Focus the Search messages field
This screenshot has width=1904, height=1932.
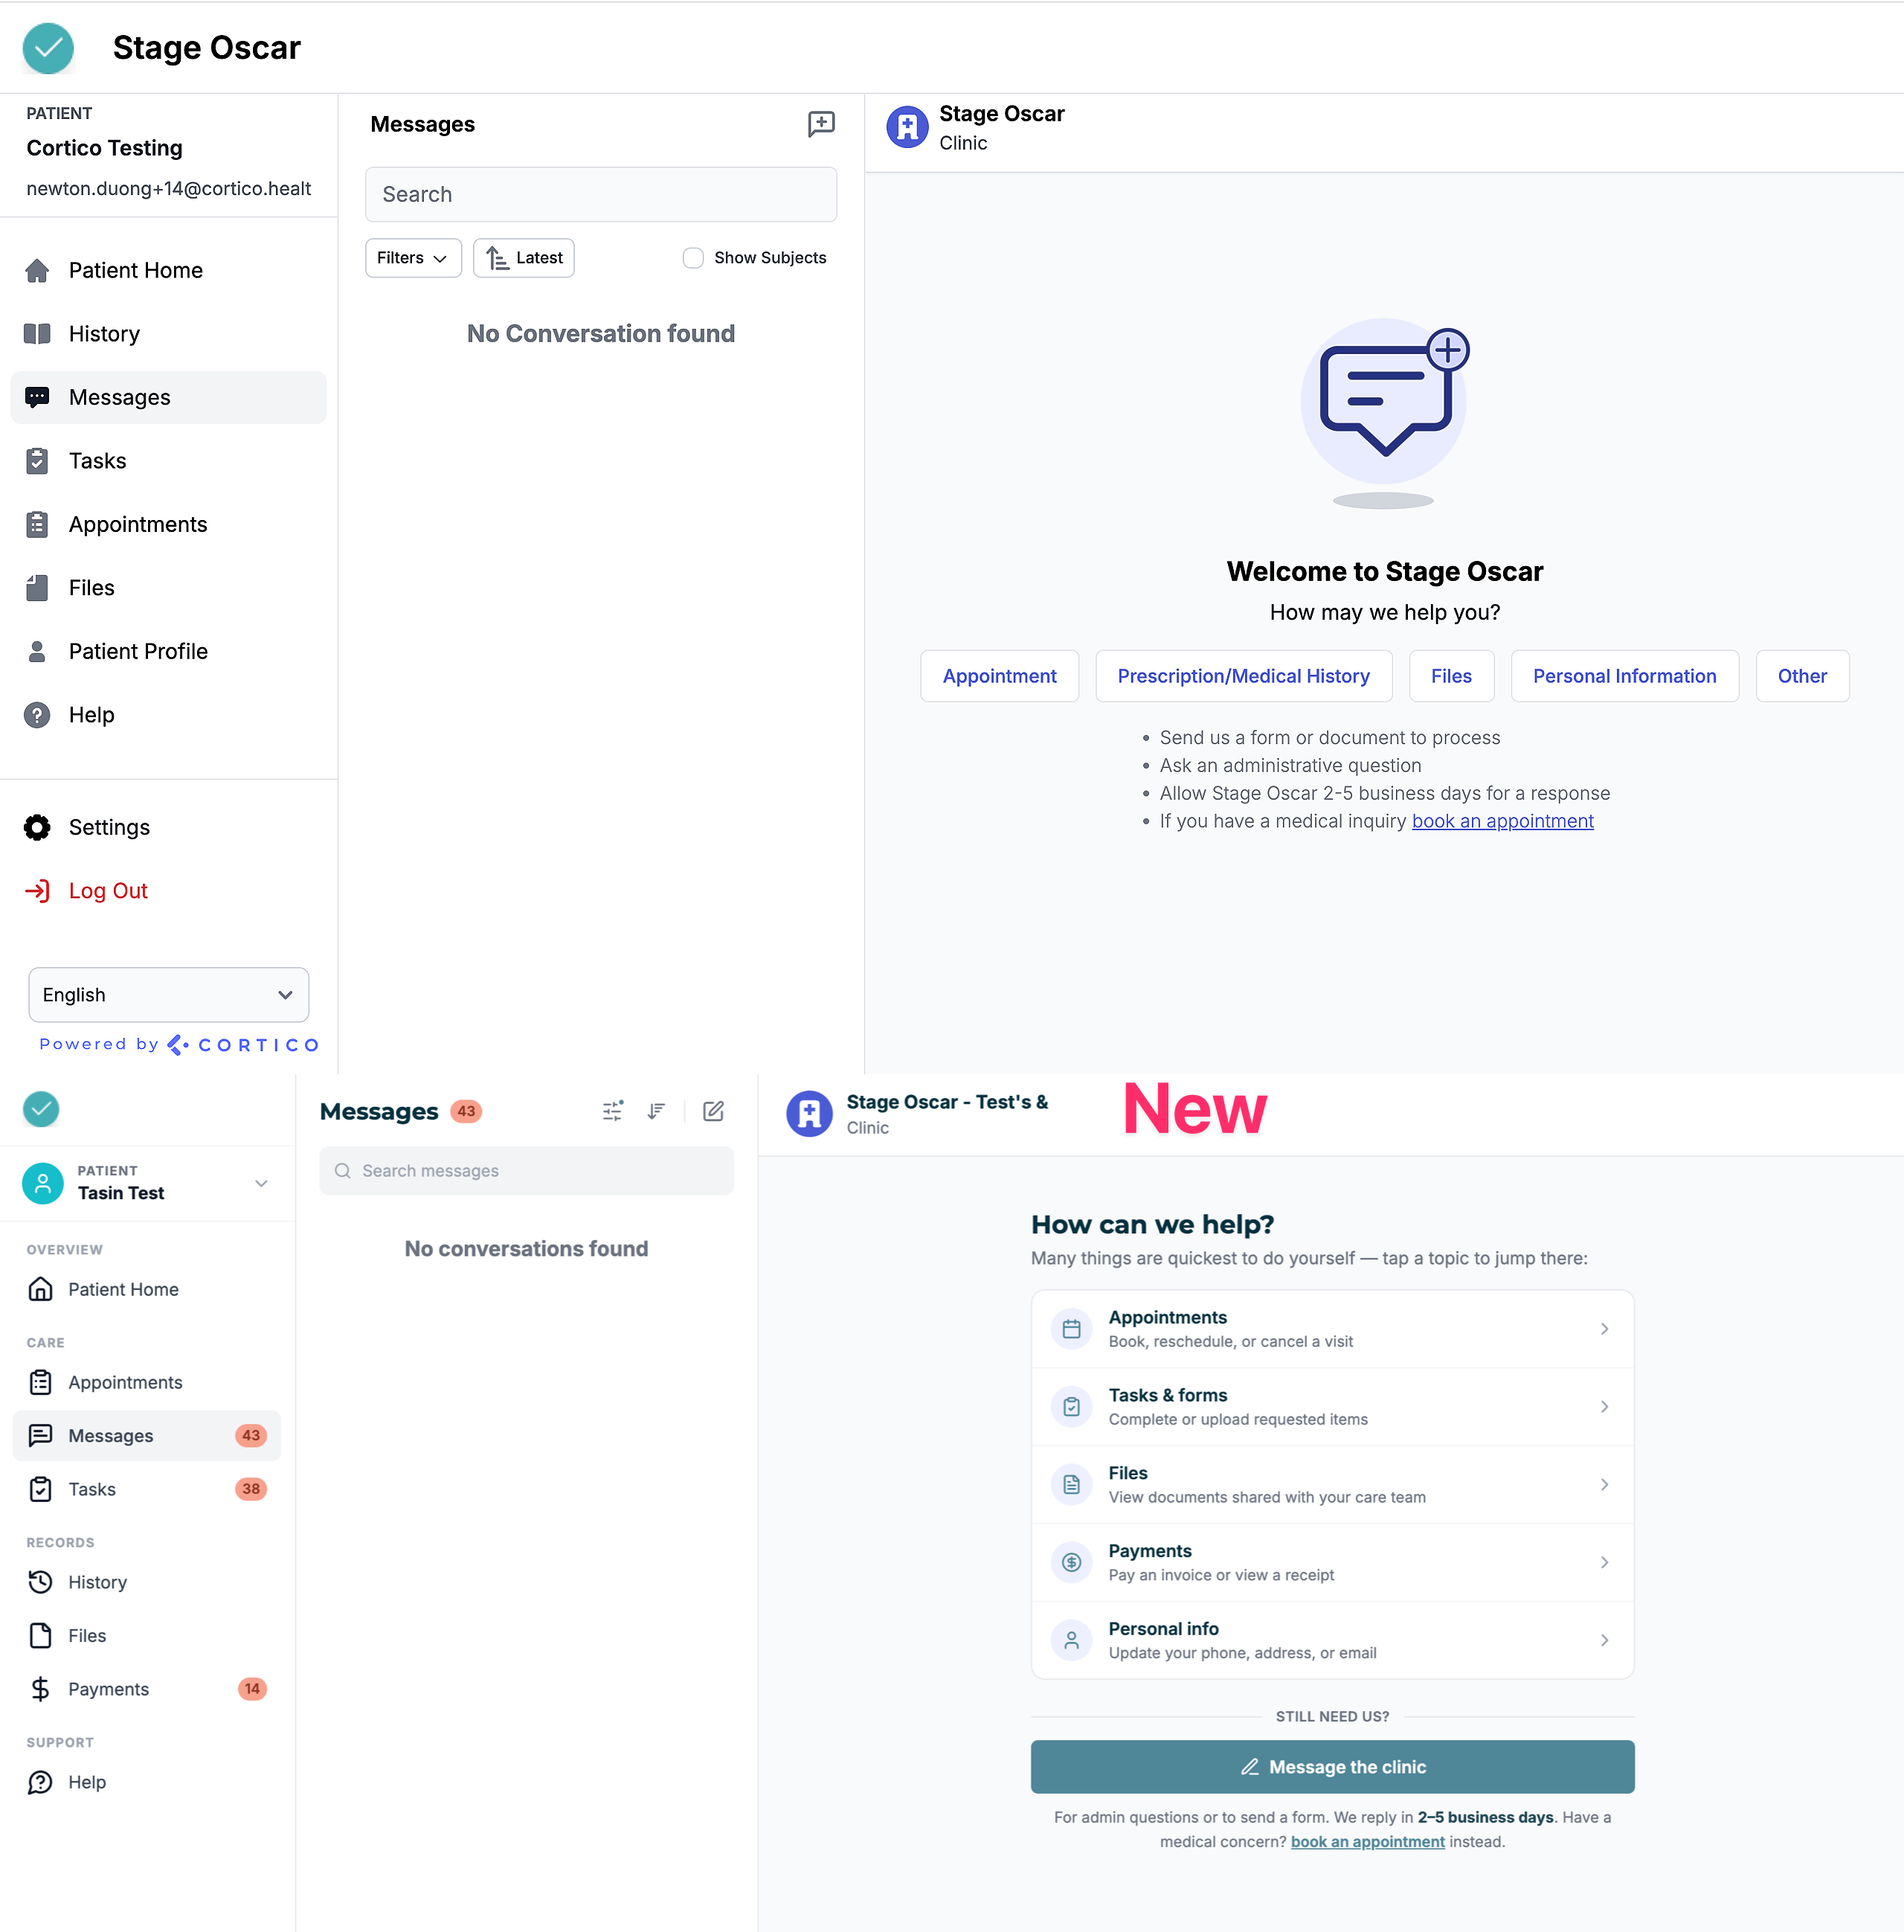pos(527,1171)
